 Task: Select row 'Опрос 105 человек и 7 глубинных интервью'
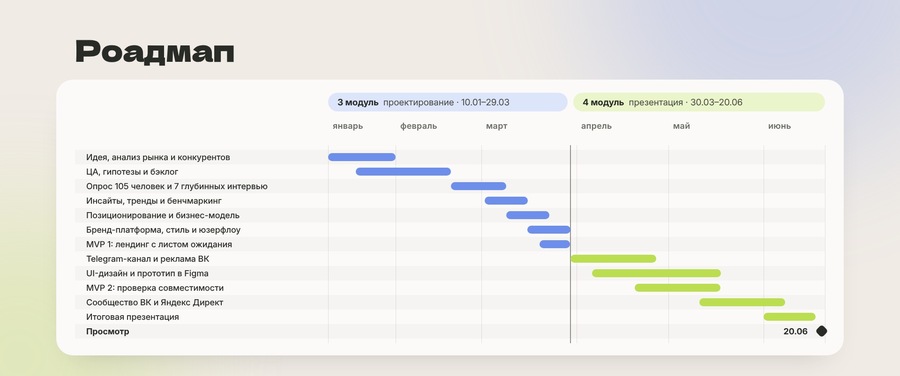click(450, 186)
